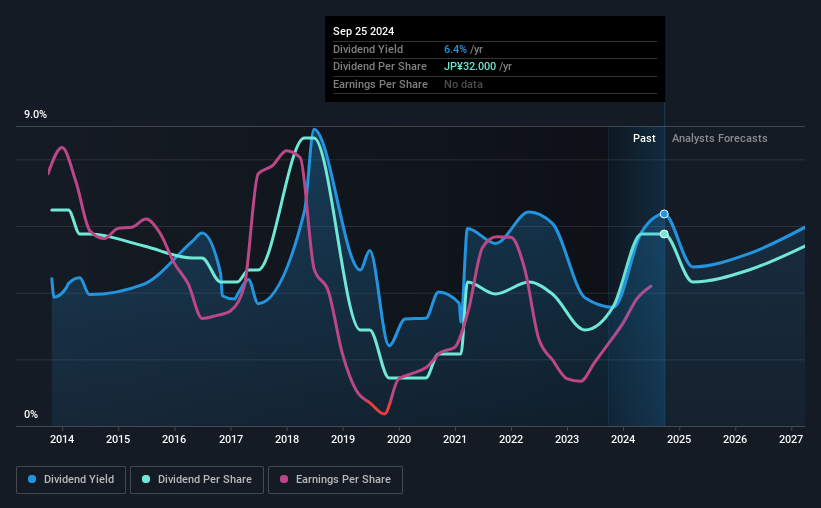Click the Analysts Forecasts label
This screenshot has height=508, width=821.
pos(719,138)
